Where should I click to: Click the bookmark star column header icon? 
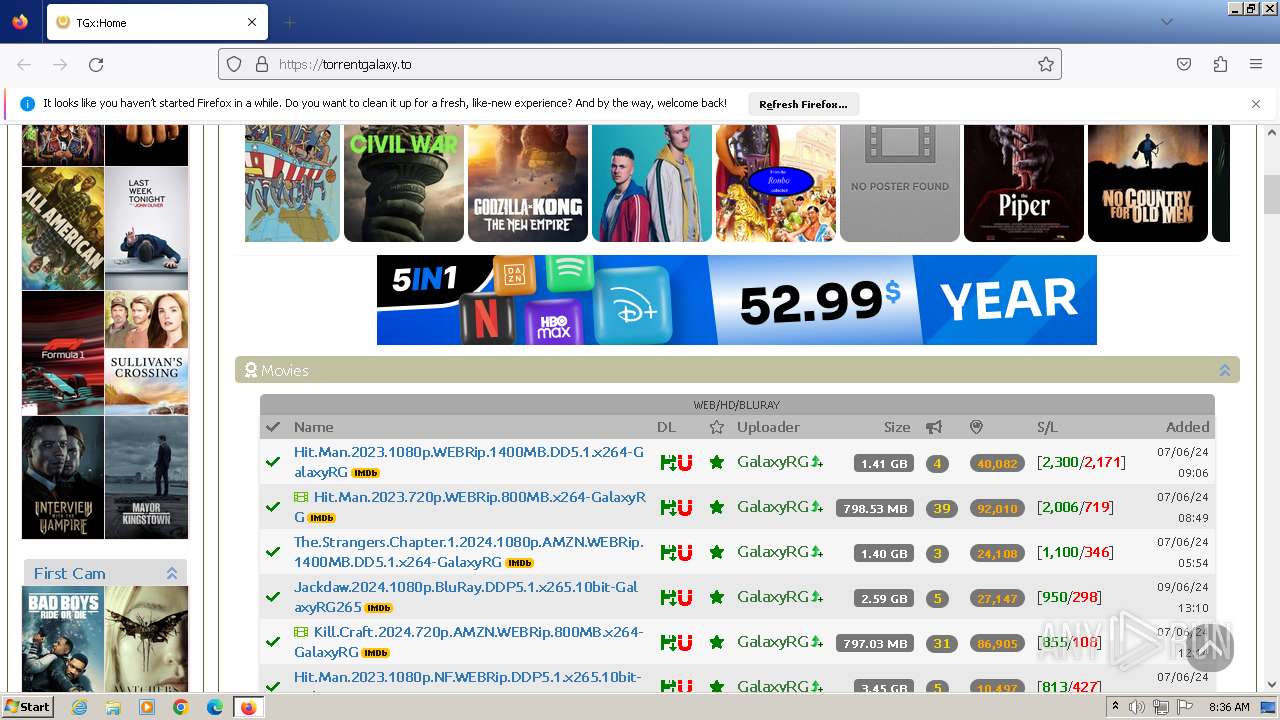(716, 427)
